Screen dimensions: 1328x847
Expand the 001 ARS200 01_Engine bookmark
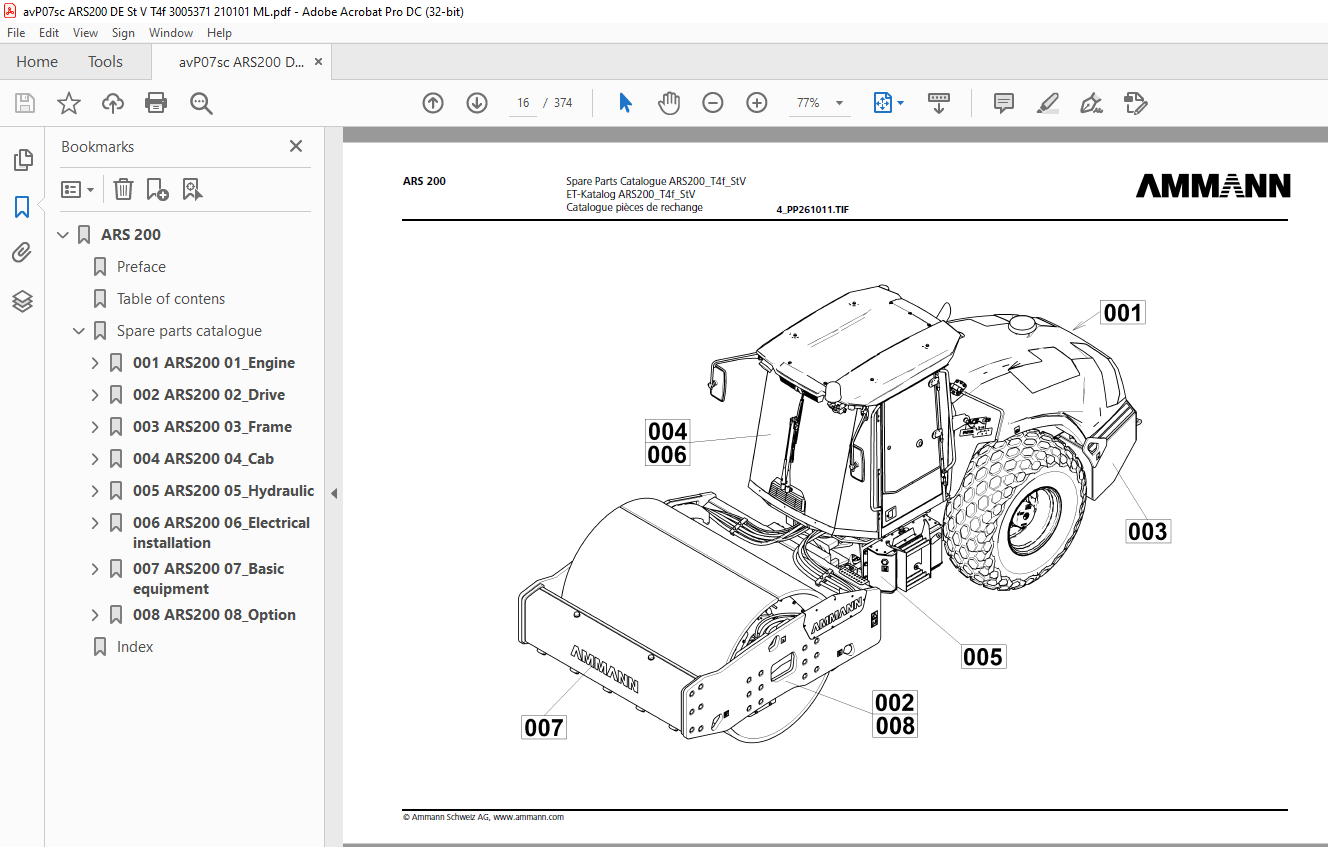96,363
